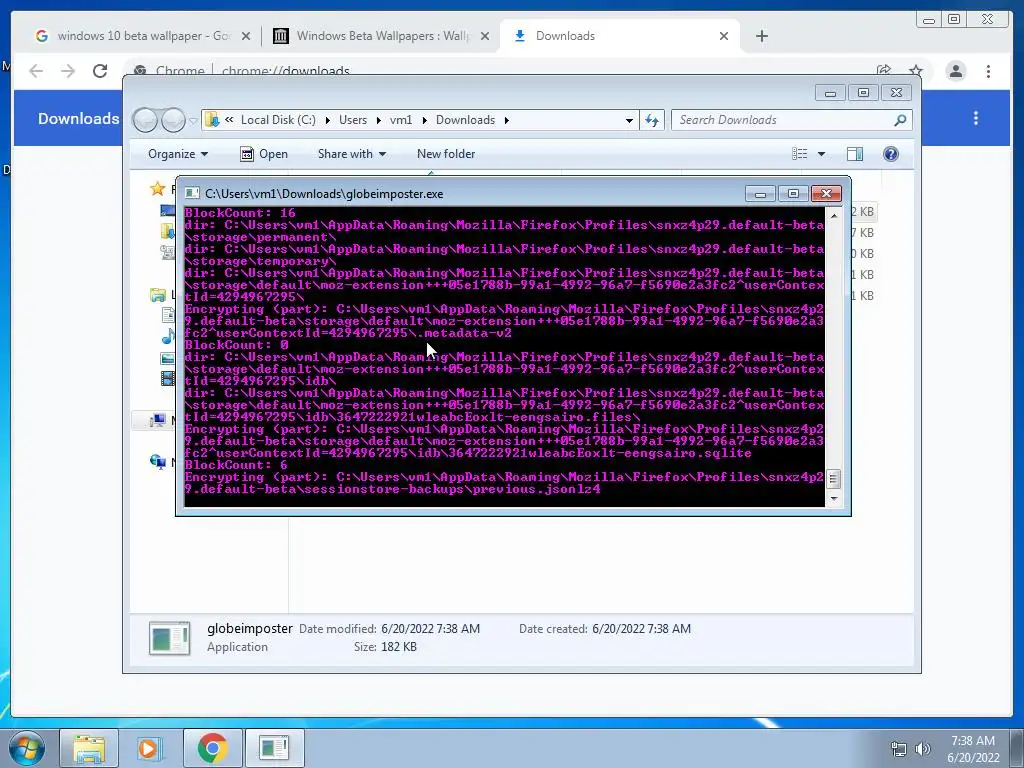Open Pictures library icon in sidebar
Viewport: 1024px width, 768px height.
pyautogui.click(x=168, y=359)
